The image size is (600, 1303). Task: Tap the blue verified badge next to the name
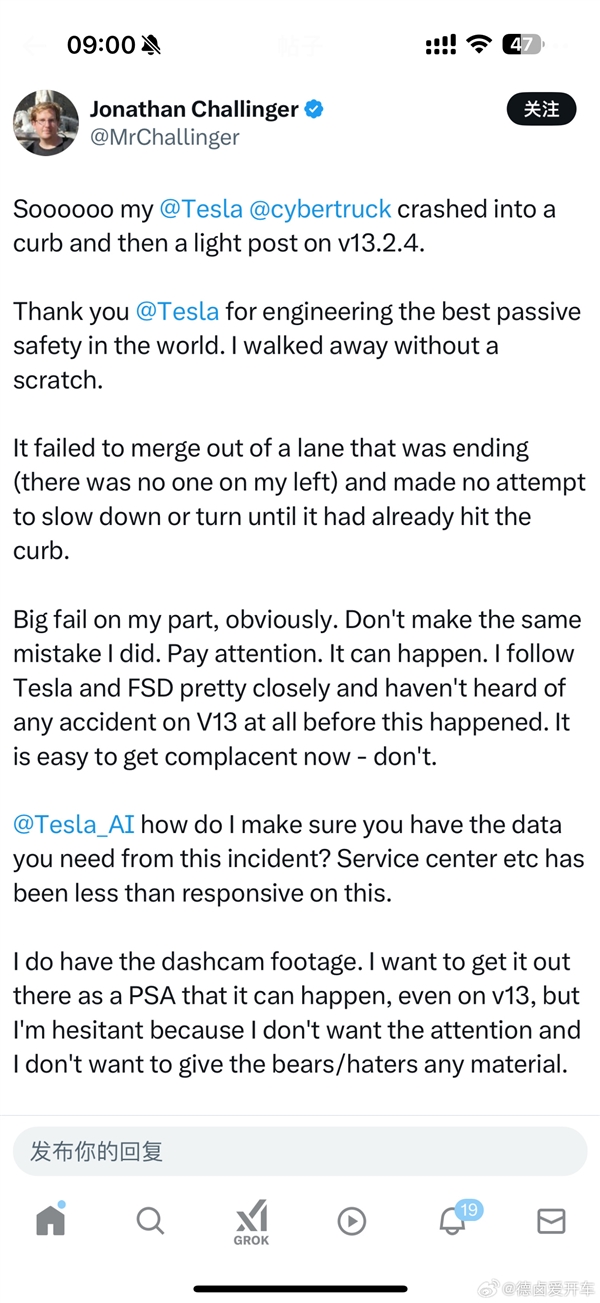(x=313, y=109)
